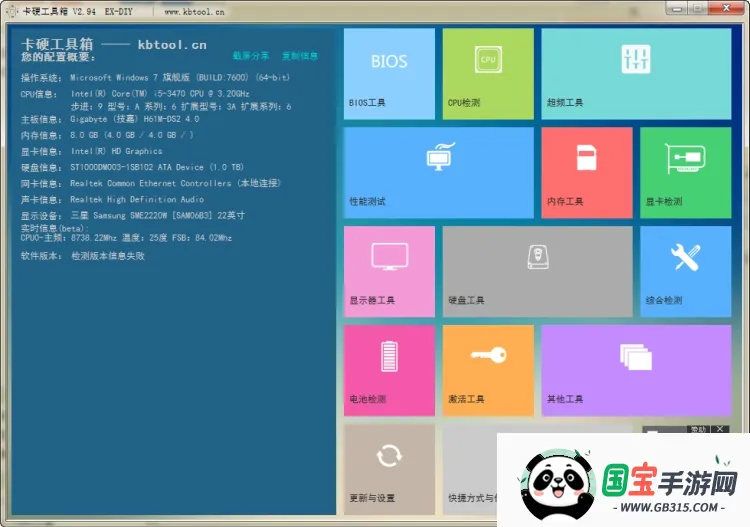Select the CPU0-主频 8738.22MHz line
The image size is (750, 527).
pos(126,238)
